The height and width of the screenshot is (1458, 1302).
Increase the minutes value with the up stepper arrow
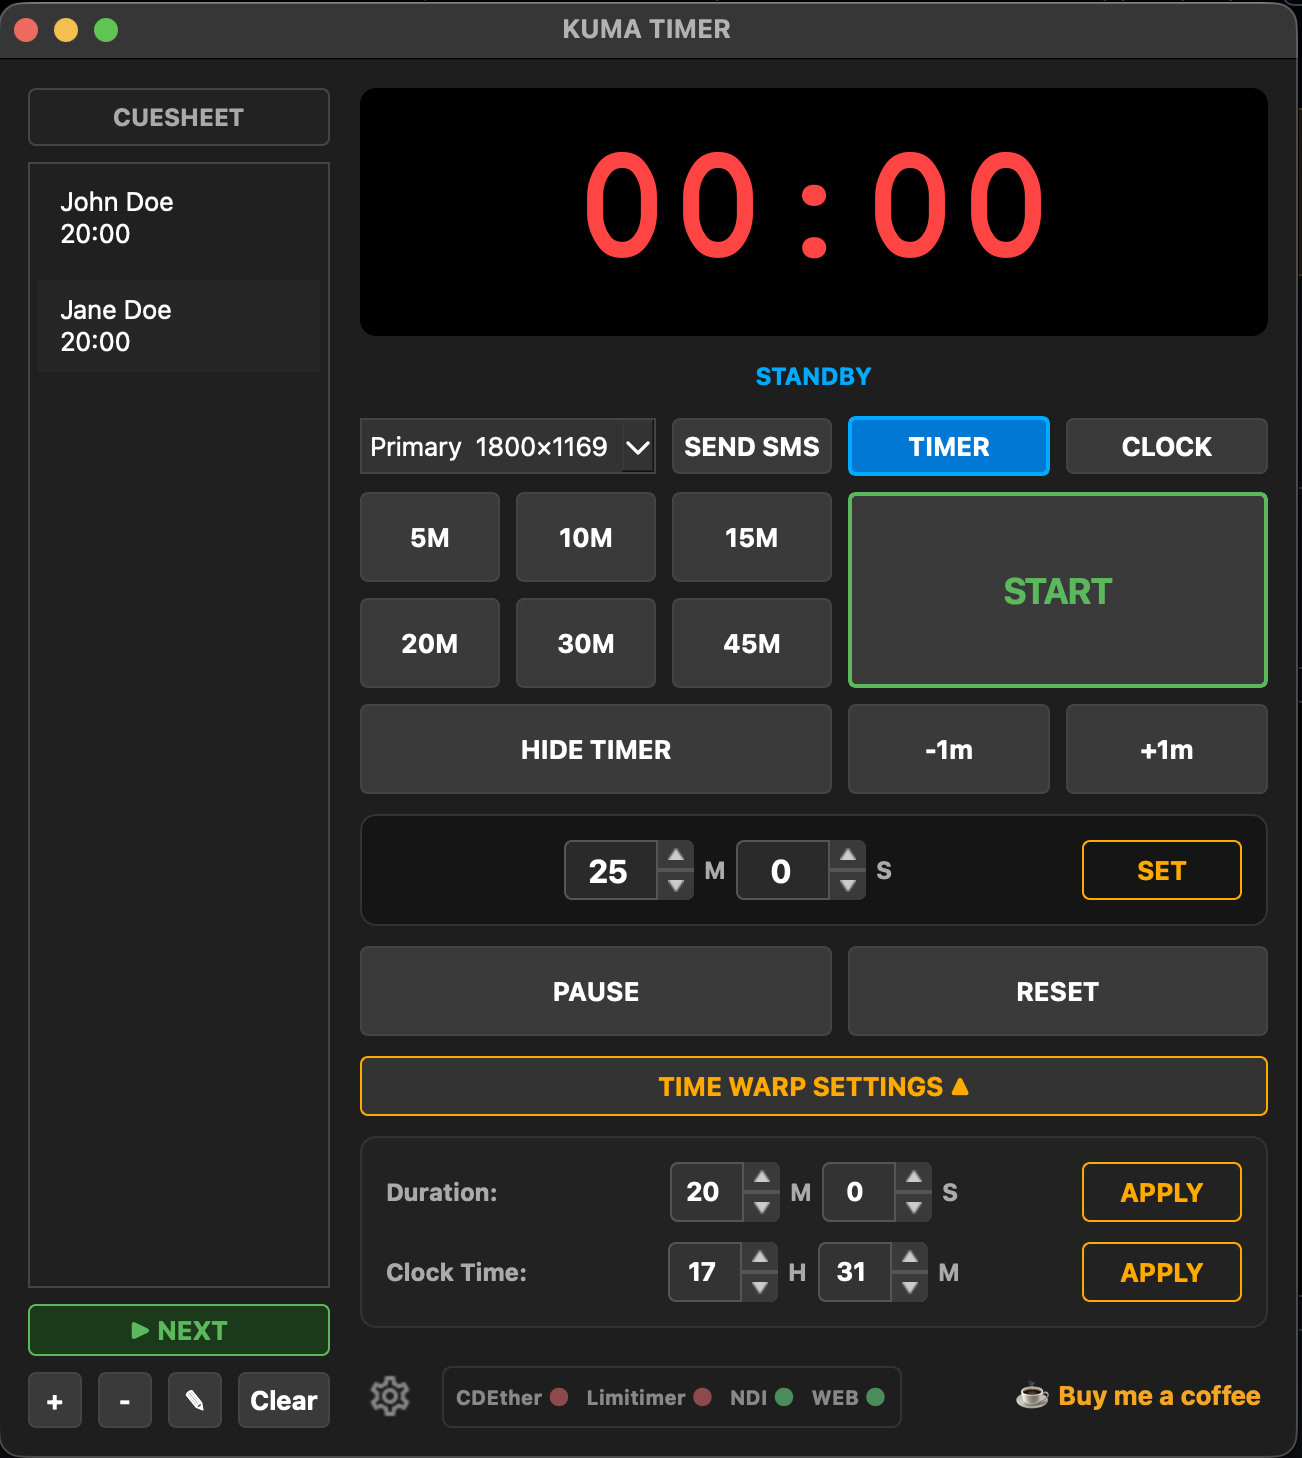point(676,855)
